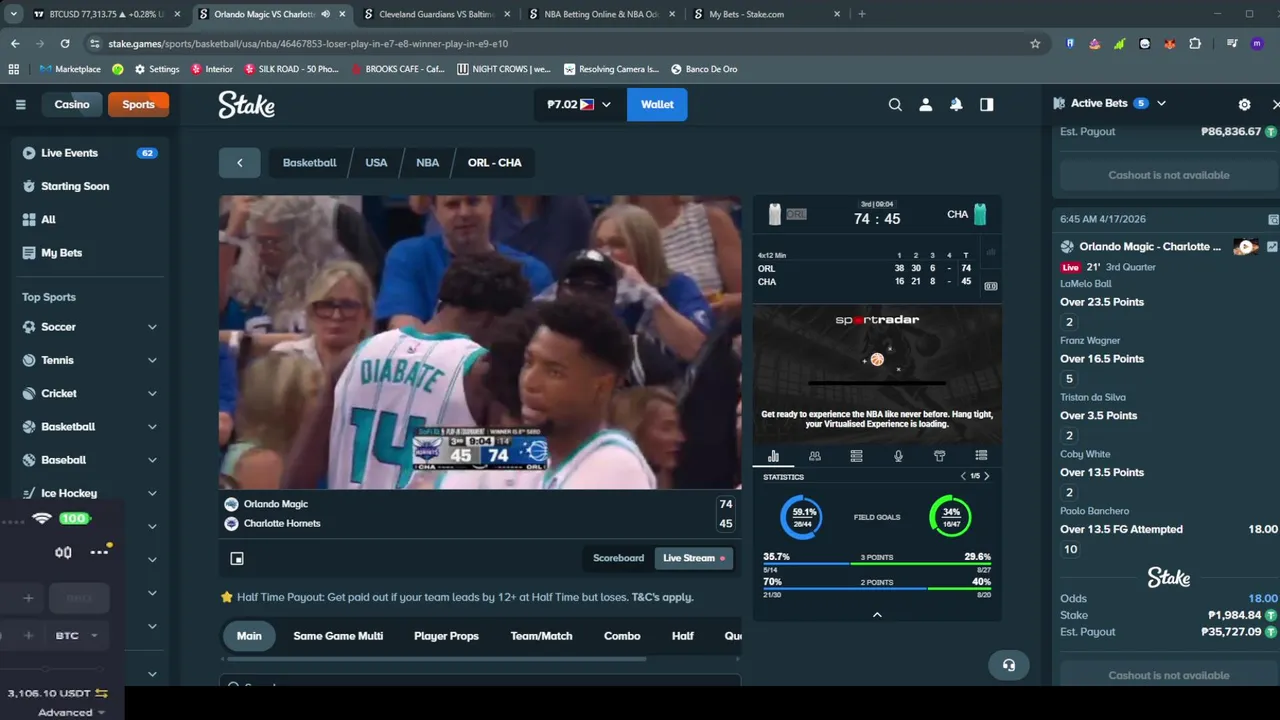Expand the Tennis sports category
The width and height of the screenshot is (1280, 720).
point(152,360)
